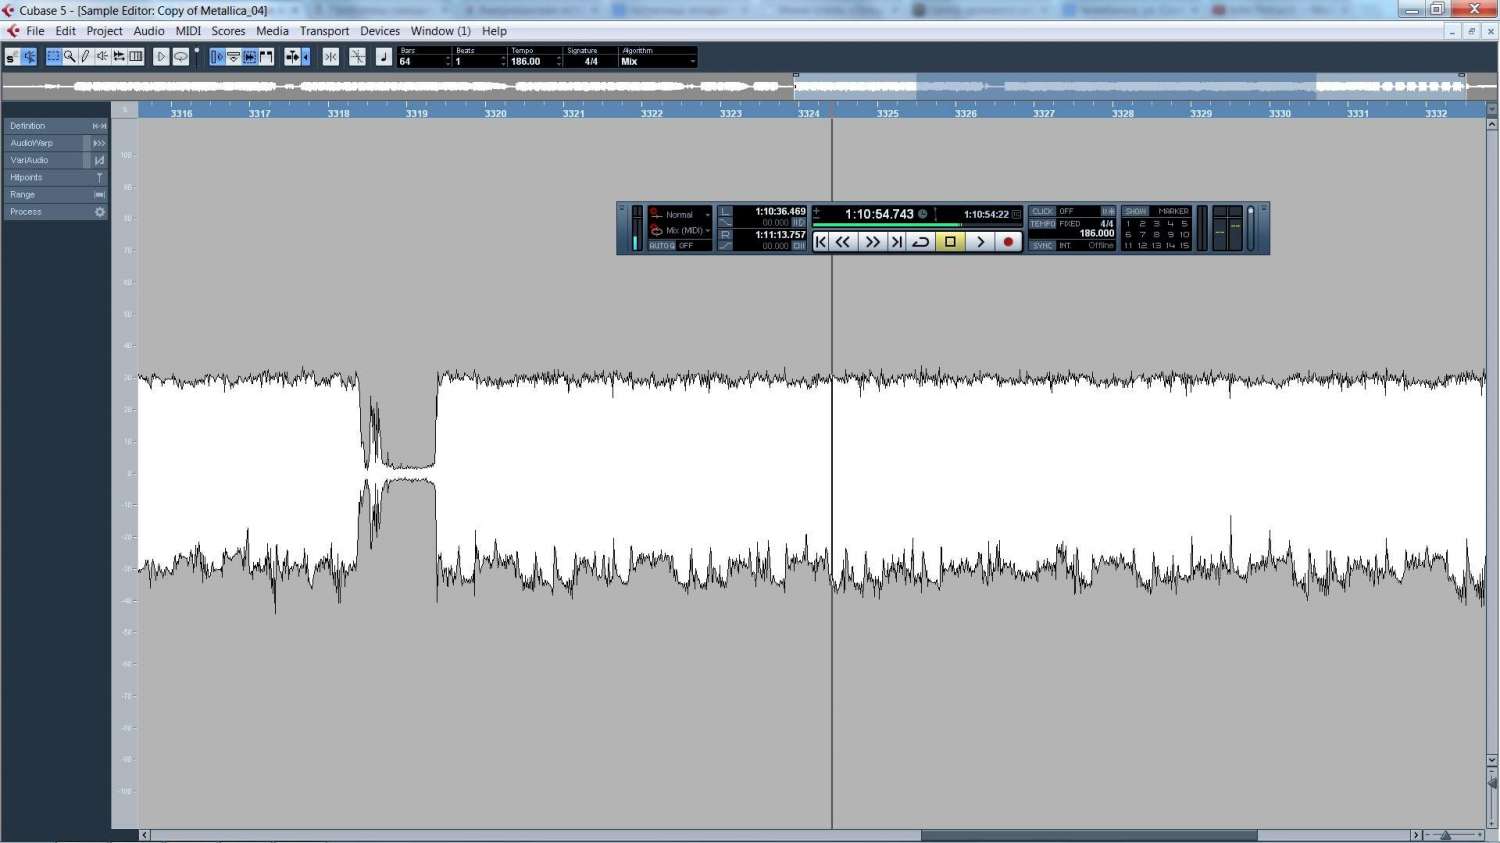
Task: Click the primary time display 1:10:54.743
Action: [879, 214]
